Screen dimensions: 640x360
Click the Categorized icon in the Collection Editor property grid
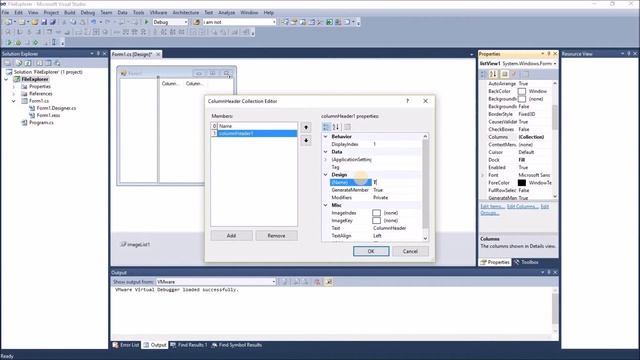point(326,127)
